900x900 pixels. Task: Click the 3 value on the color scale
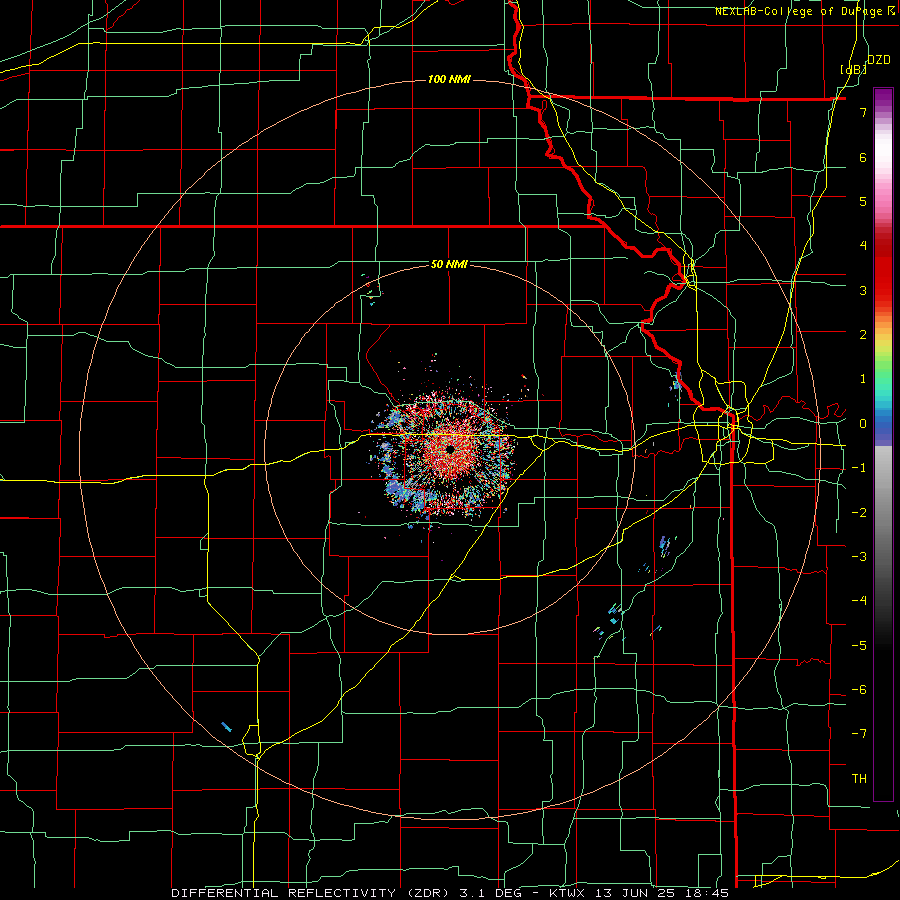[863, 290]
